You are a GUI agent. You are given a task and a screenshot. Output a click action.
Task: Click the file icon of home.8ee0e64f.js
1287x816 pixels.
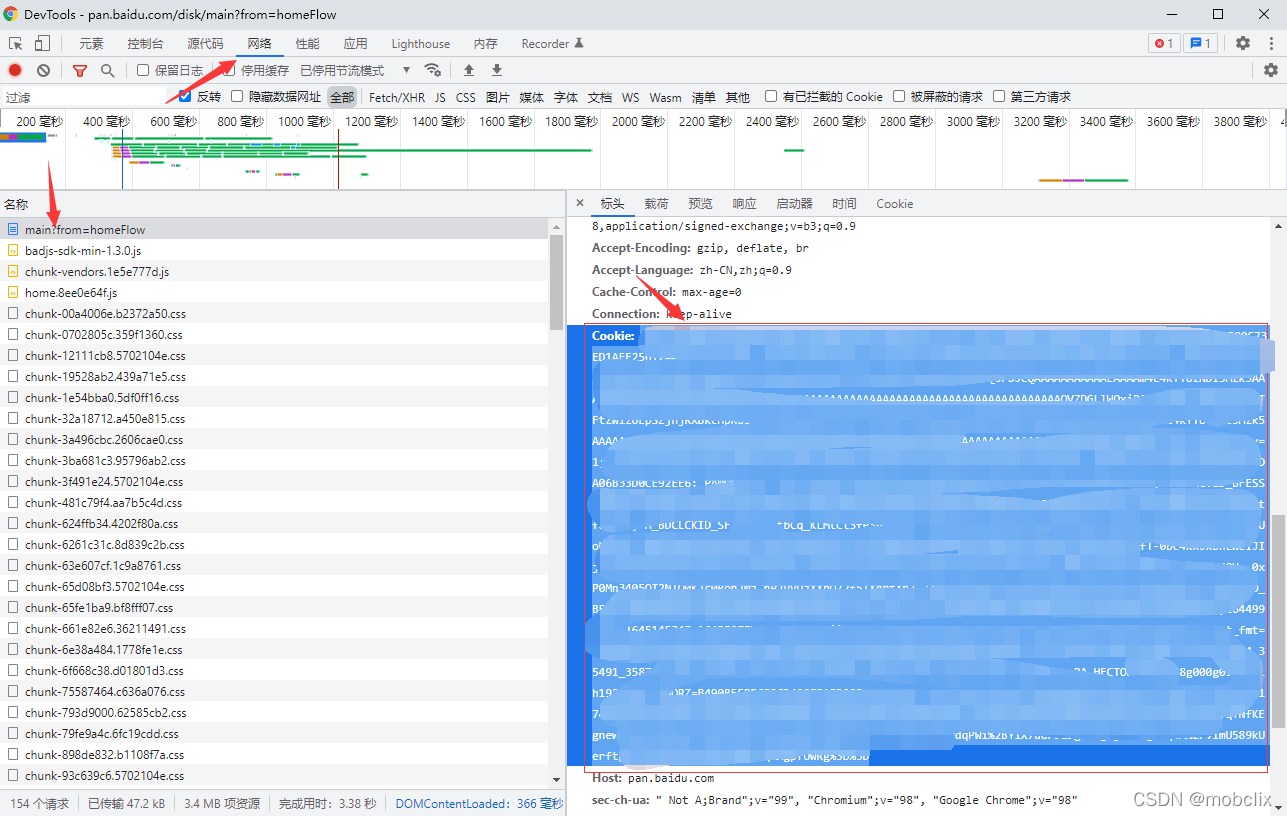click(x=13, y=292)
